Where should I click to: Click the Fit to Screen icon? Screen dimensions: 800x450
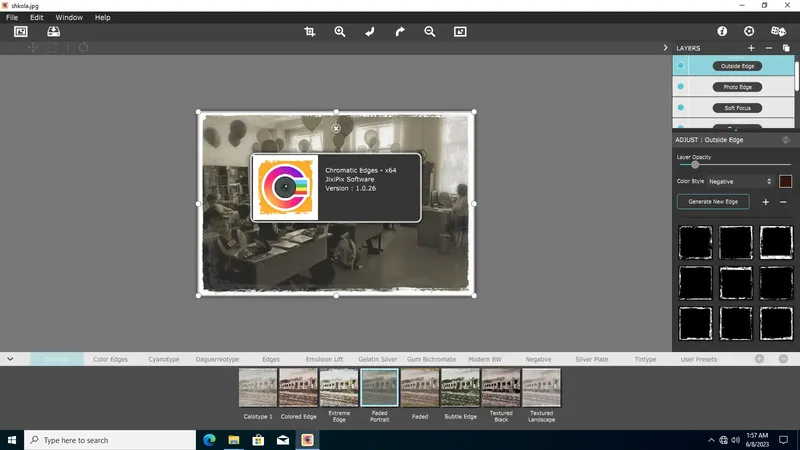coord(460,32)
